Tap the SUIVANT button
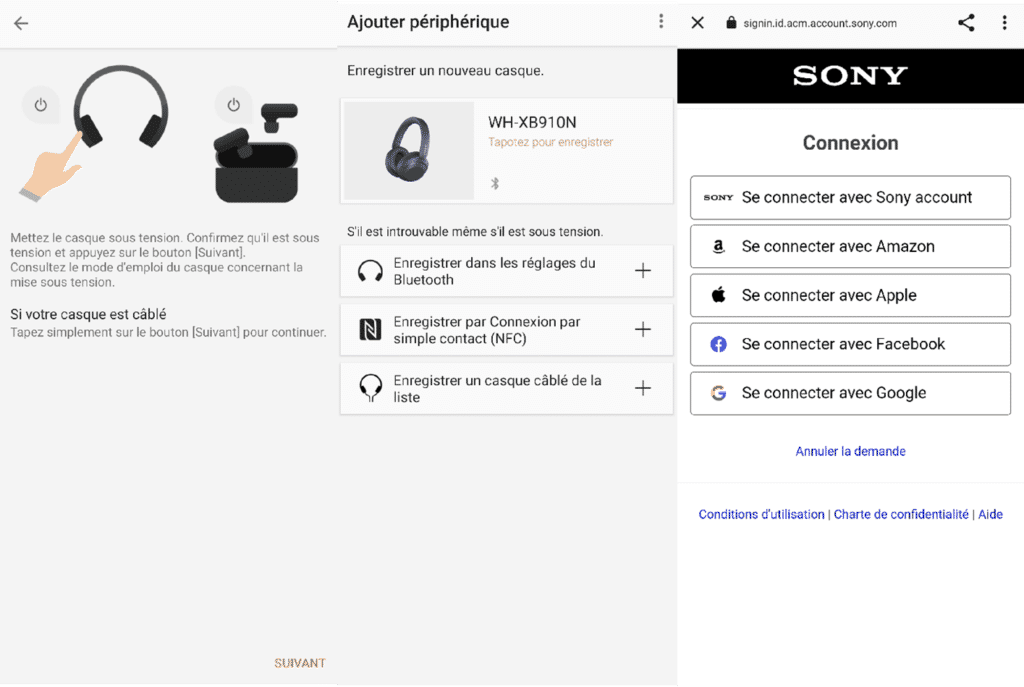 [300, 663]
